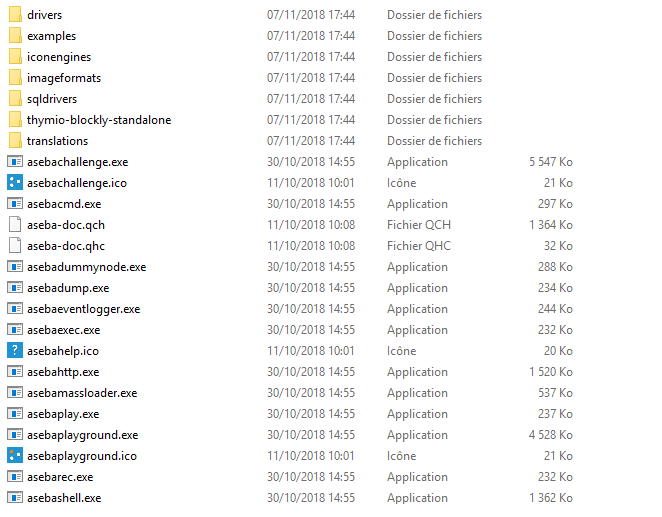Image resolution: width=662 pixels, height=517 pixels.
Task: Click the 1 520 Ko size value
Action: pyautogui.click(x=551, y=372)
